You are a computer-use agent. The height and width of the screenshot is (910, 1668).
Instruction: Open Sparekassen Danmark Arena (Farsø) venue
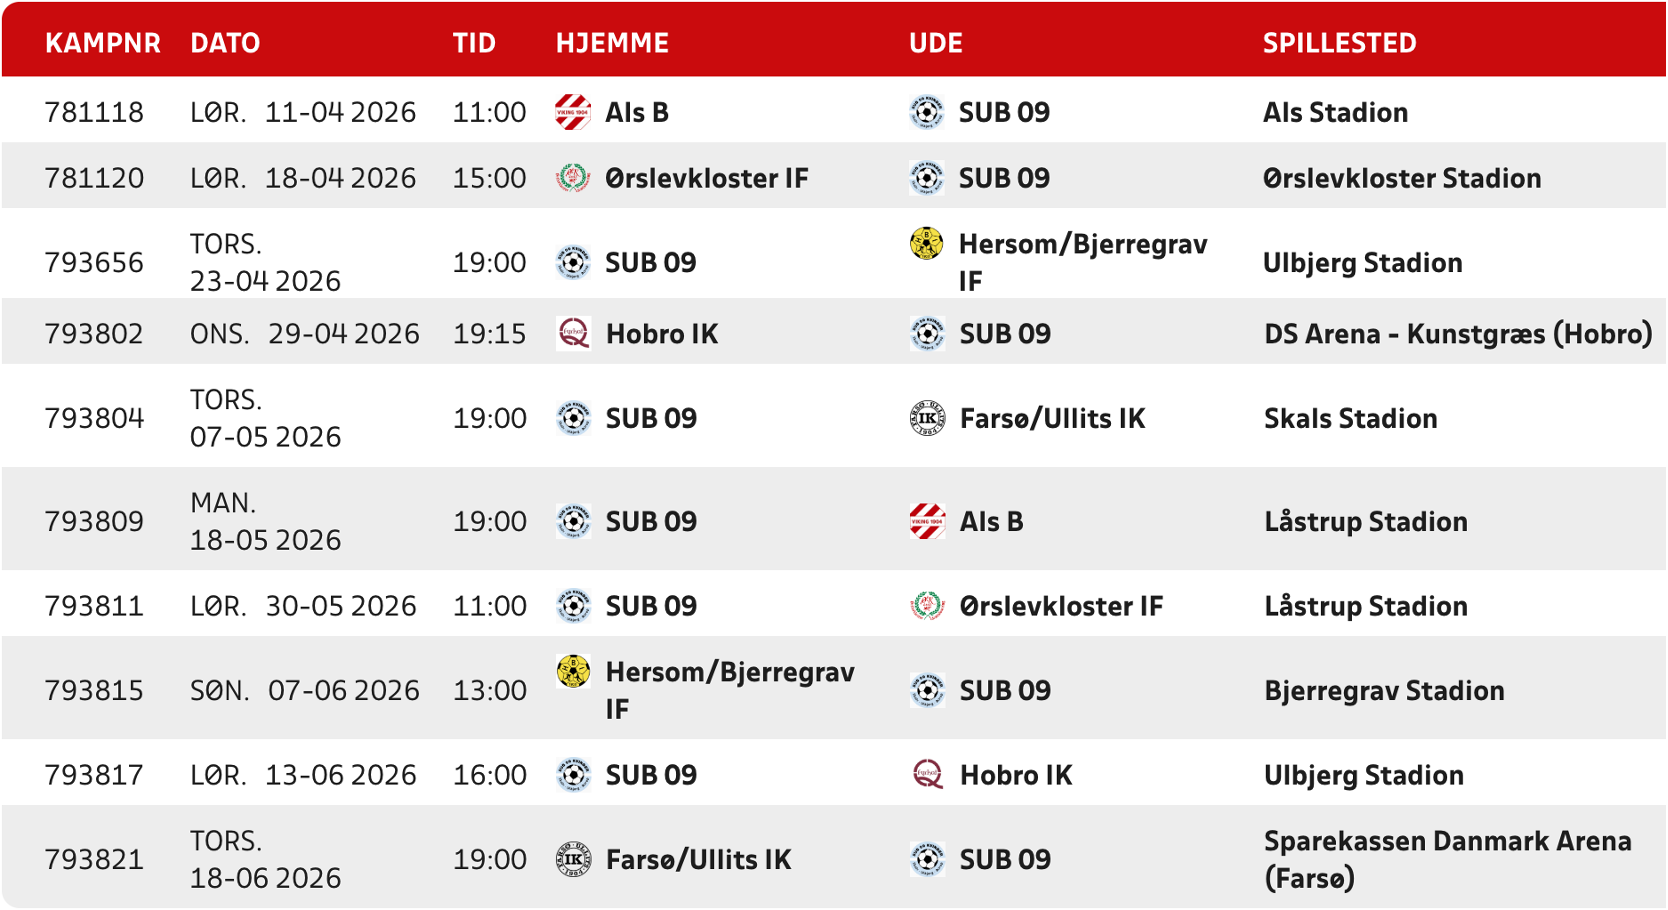(x=1447, y=859)
